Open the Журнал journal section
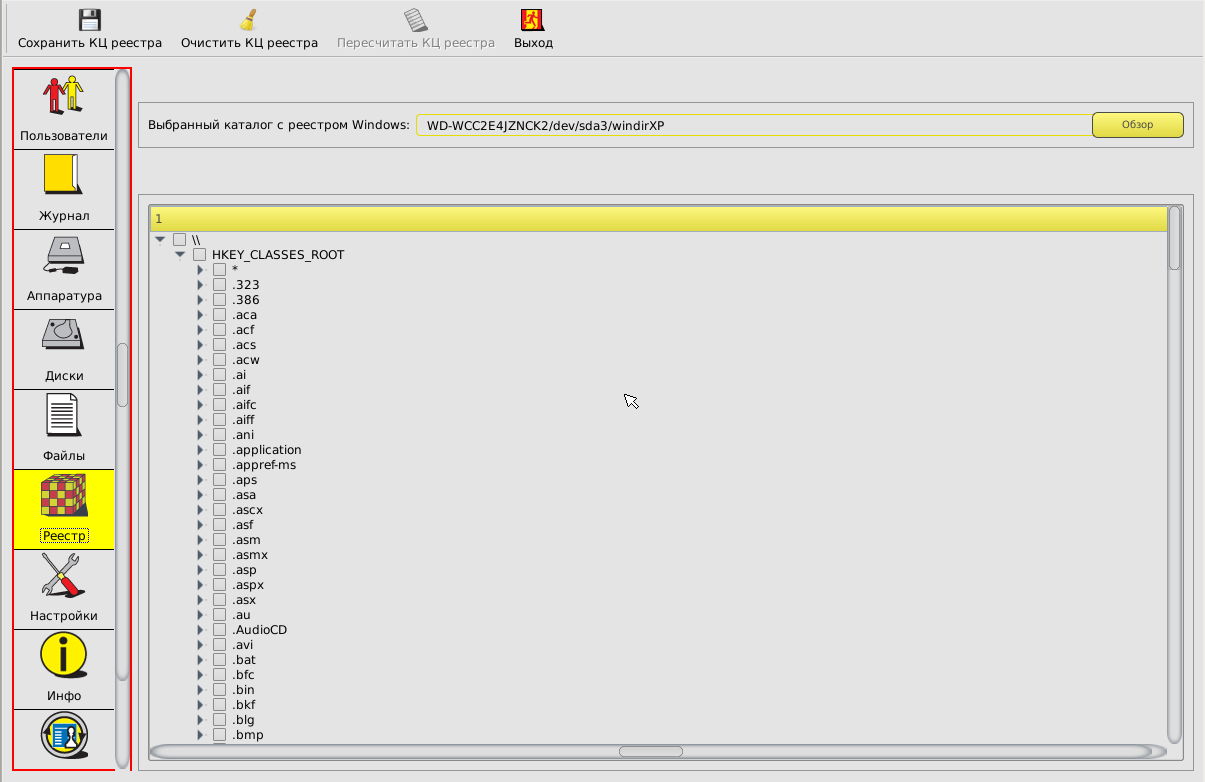Image resolution: width=1205 pixels, height=782 pixels. click(64, 190)
